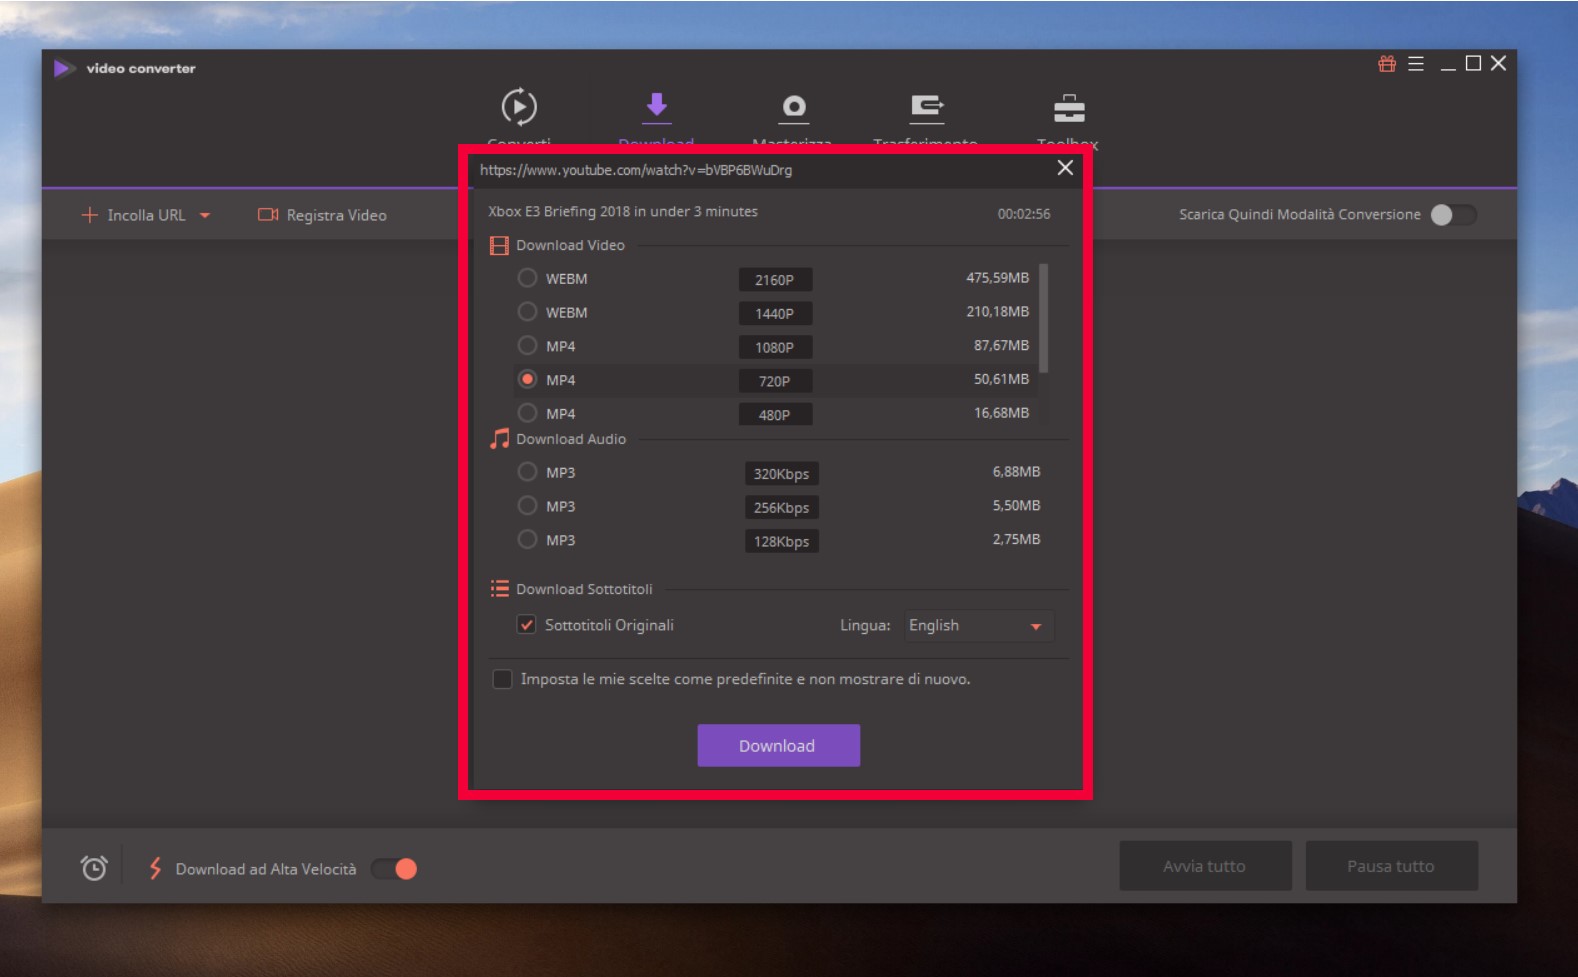Click the Incolla URL button

pos(134,215)
